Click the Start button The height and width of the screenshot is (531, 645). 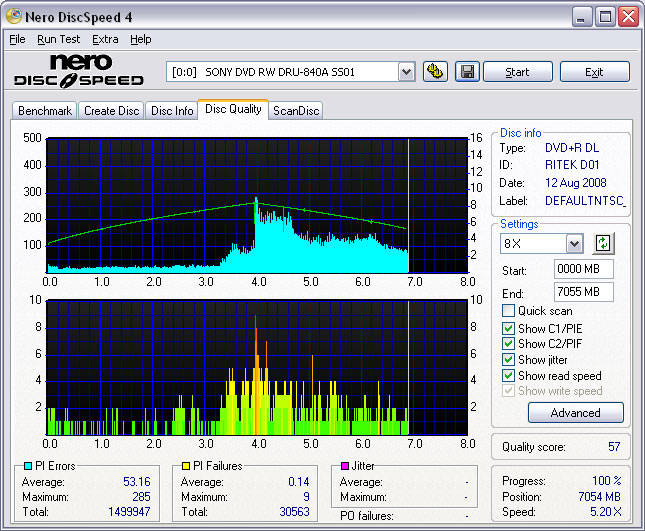pyautogui.click(x=517, y=72)
